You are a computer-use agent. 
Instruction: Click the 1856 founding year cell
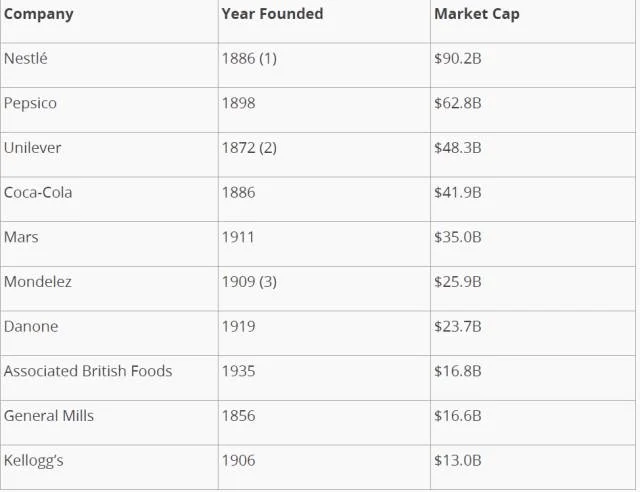coord(238,416)
